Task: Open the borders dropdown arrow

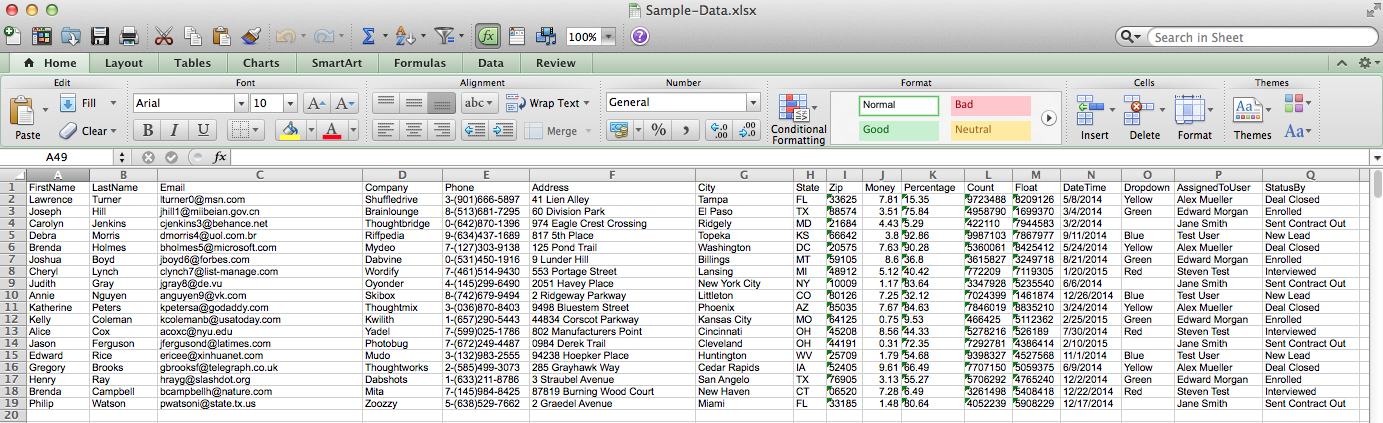Action: [255, 129]
